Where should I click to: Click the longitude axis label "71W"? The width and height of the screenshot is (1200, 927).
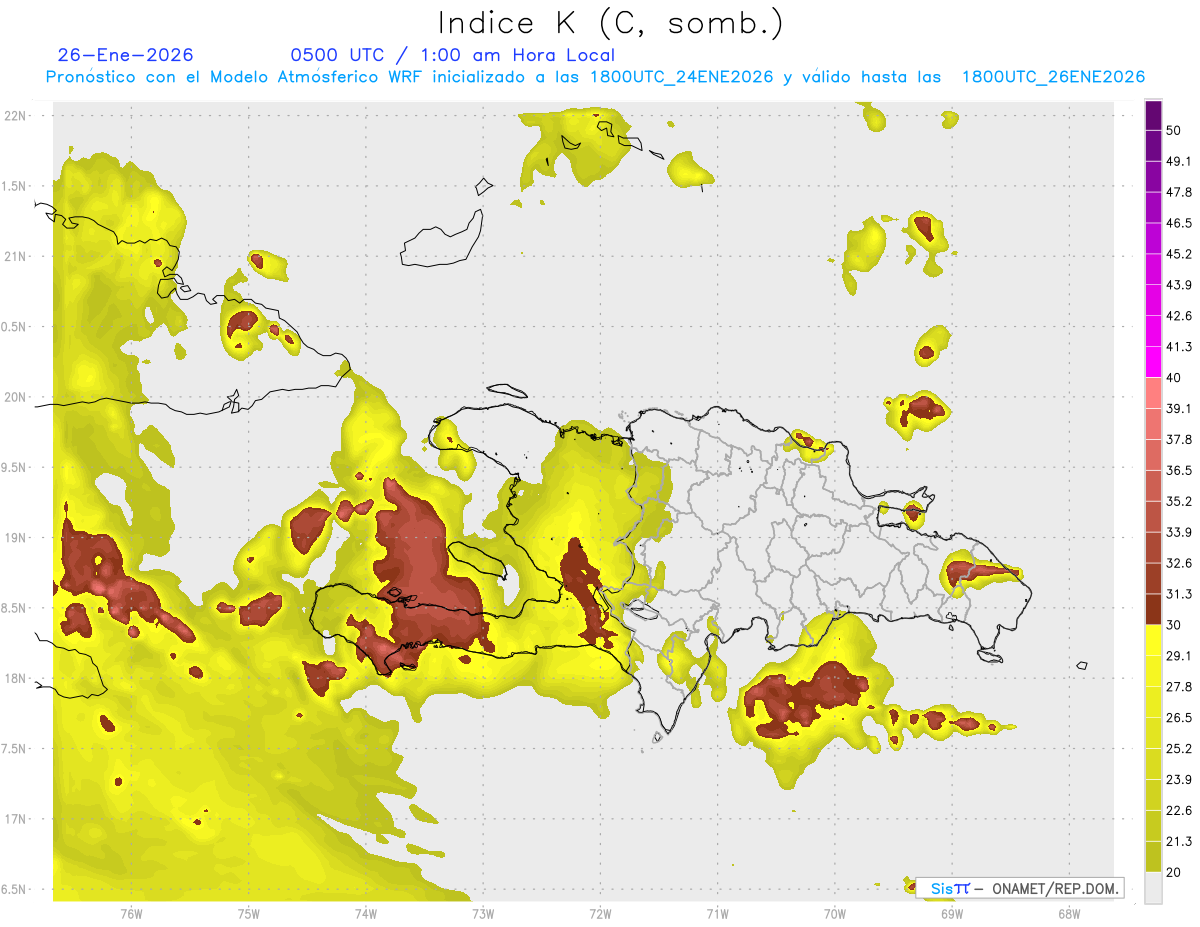point(717,913)
